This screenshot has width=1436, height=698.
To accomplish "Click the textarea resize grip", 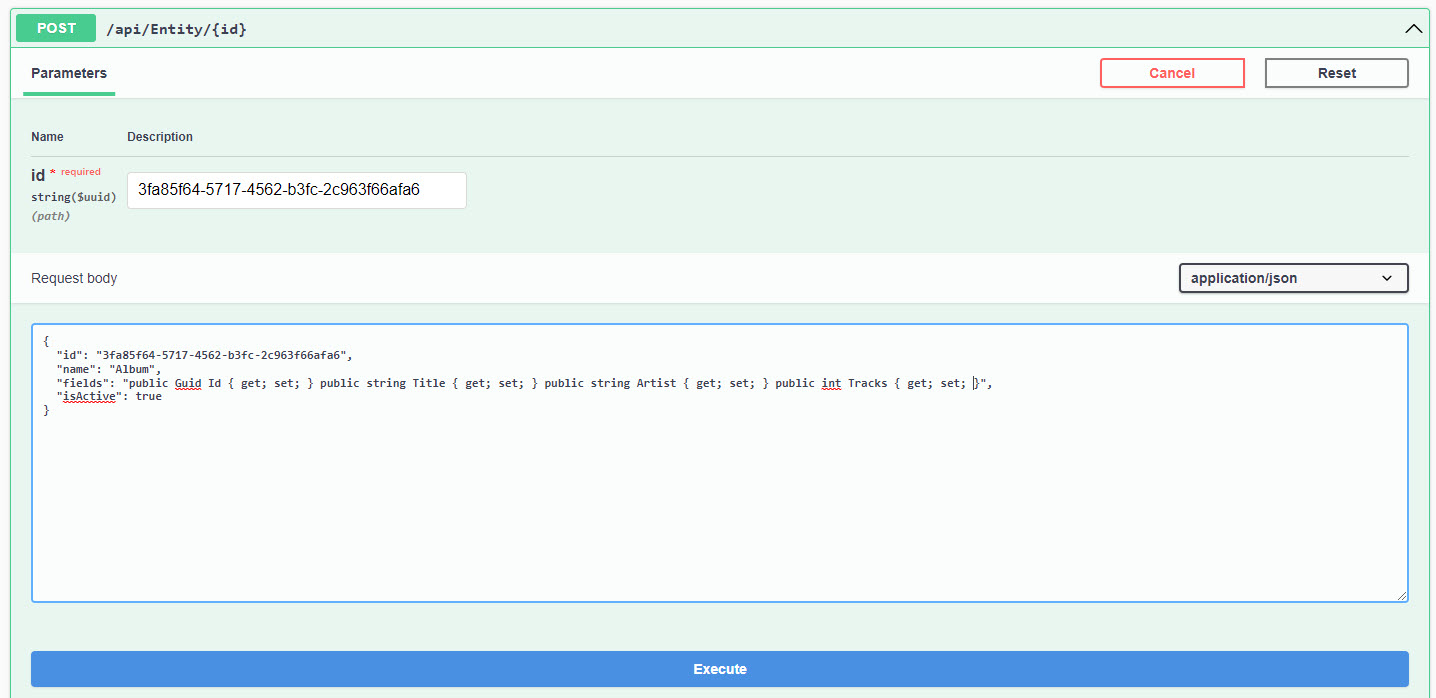I will (1403, 595).
